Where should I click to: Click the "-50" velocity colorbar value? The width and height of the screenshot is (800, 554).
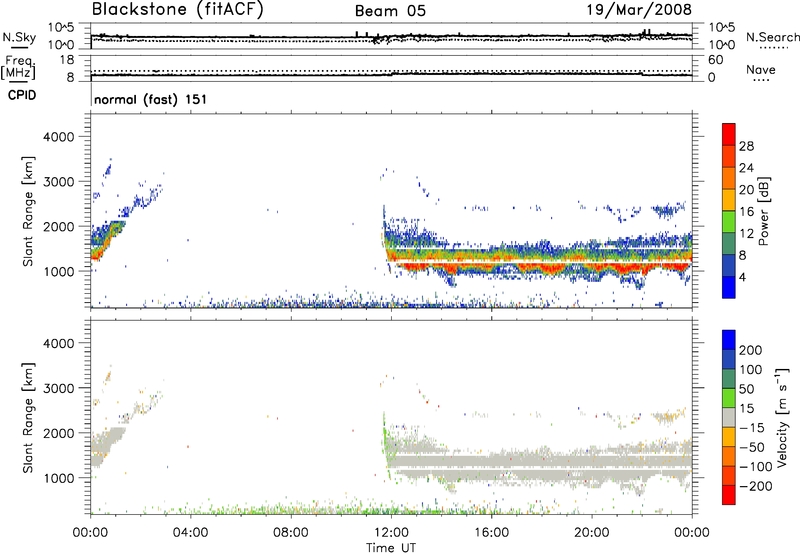tap(751, 447)
